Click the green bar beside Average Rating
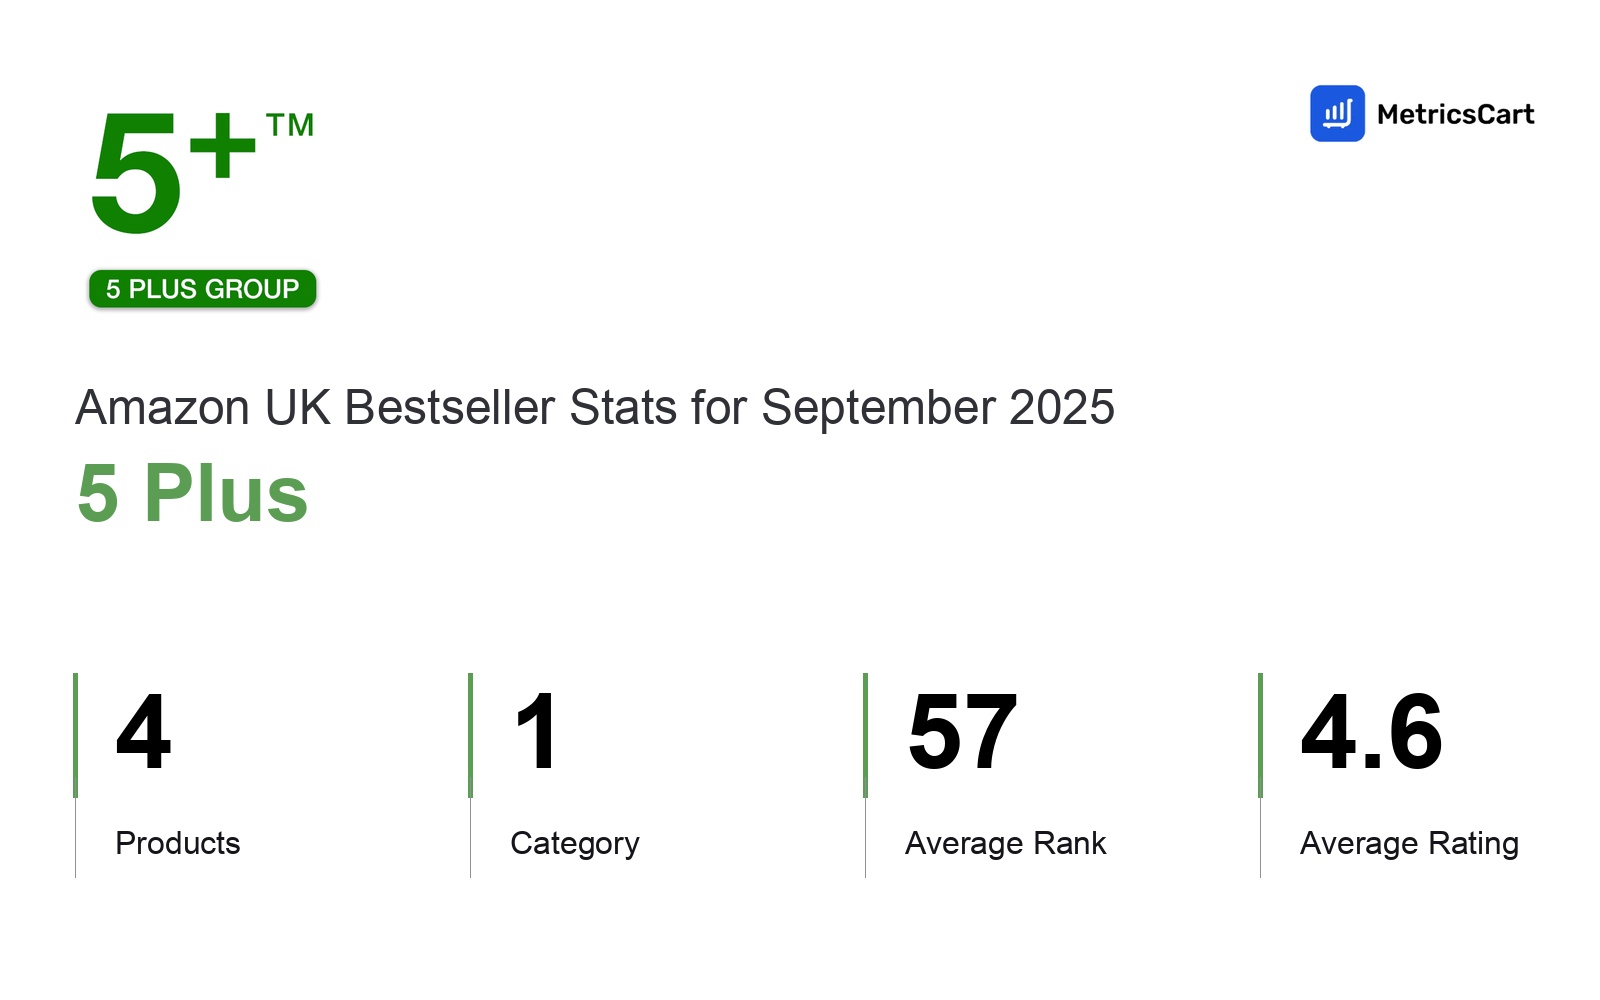The image size is (1600, 1000). (1261, 735)
